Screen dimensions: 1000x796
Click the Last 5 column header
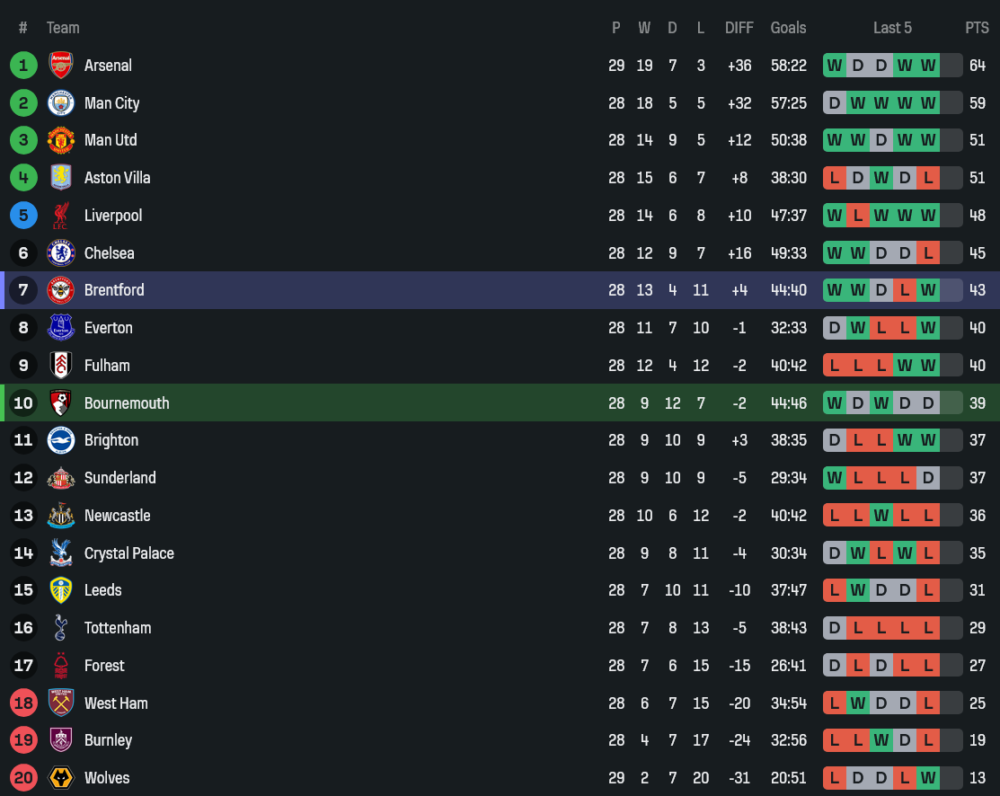[892, 28]
